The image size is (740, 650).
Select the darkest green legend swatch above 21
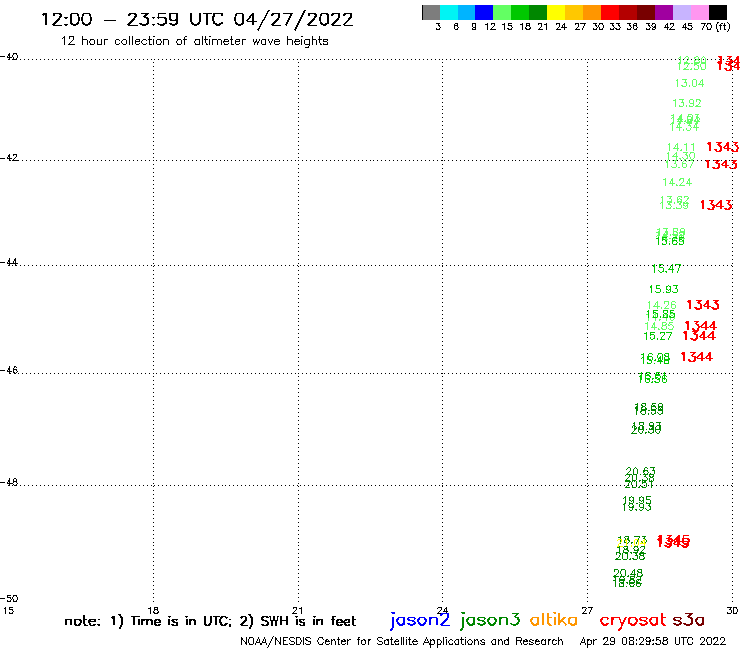pyautogui.click(x=538, y=13)
